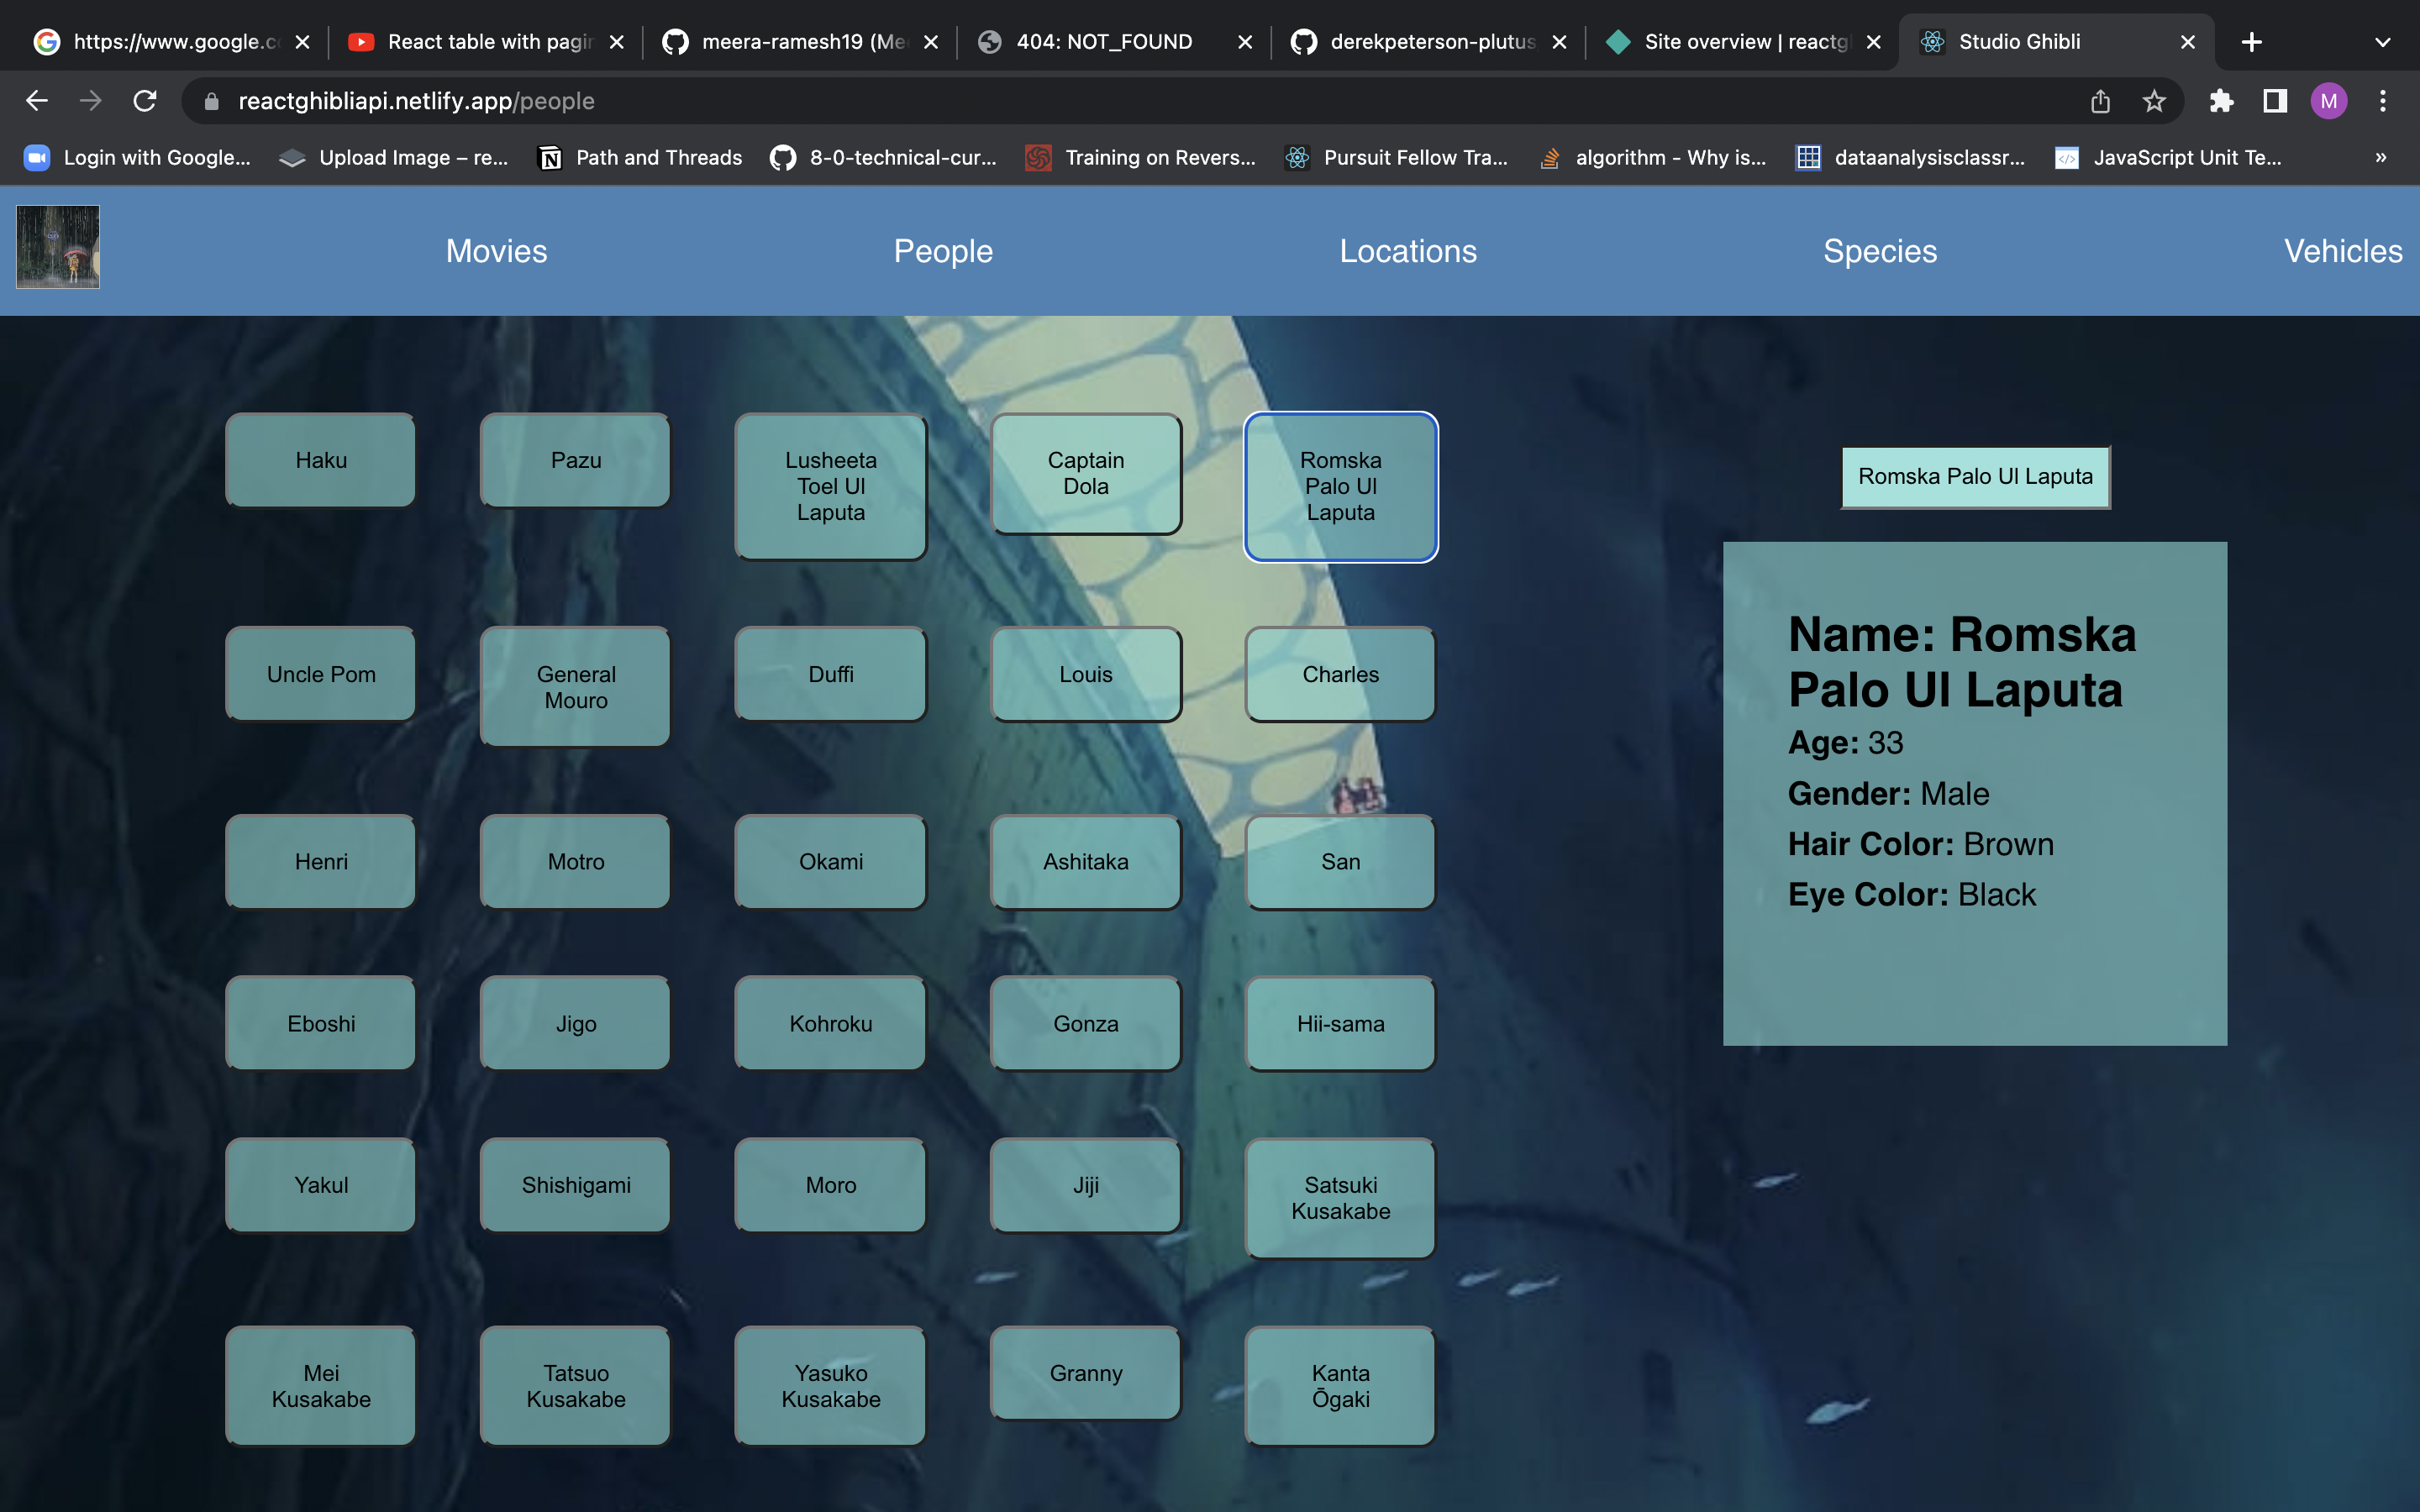2420x1512 pixels.
Task: Select the Shishigami button
Action: click(x=576, y=1185)
